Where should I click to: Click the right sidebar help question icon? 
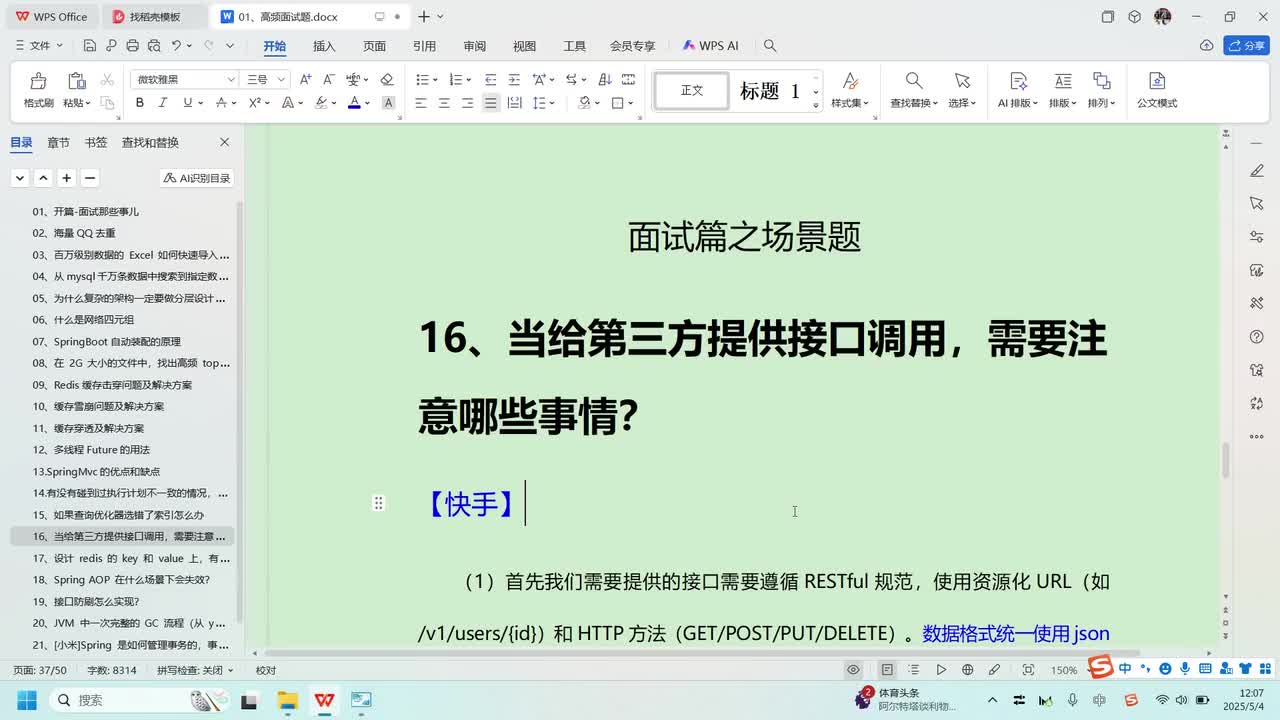coord(1257,337)
